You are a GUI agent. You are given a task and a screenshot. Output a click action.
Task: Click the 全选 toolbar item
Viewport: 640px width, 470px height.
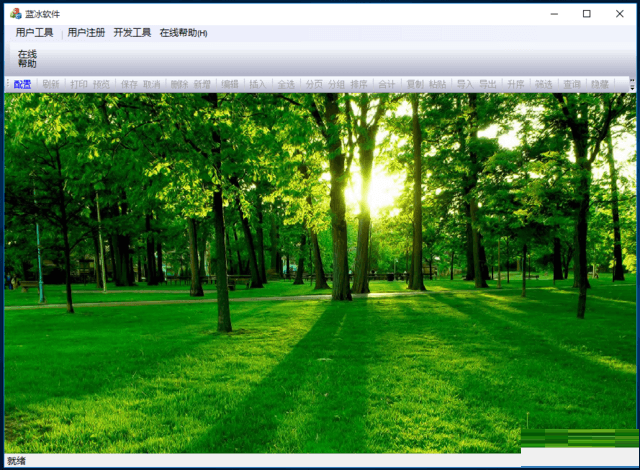[x=286, y=85]
